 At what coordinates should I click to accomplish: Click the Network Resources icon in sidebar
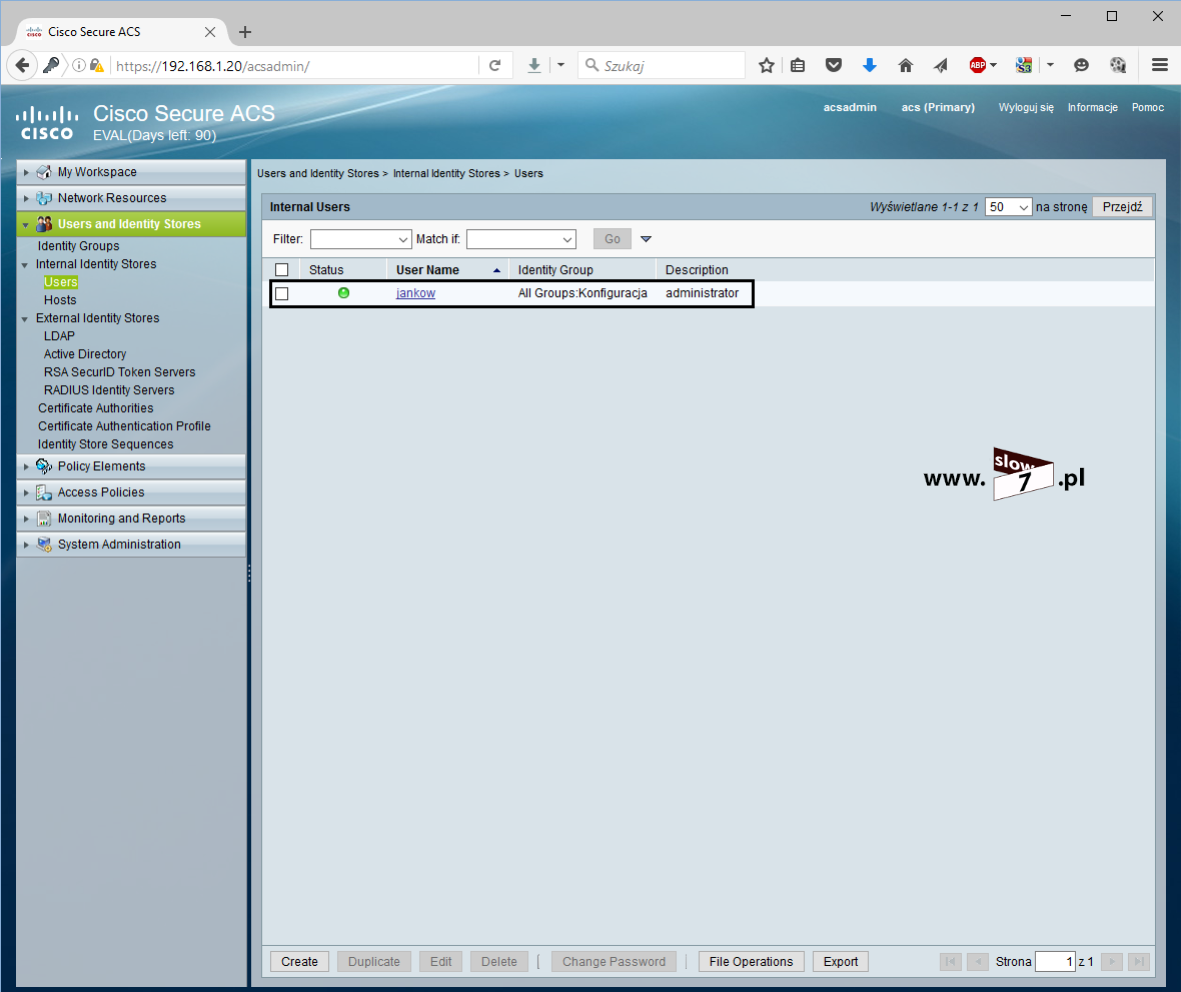(x=44, y=198)
